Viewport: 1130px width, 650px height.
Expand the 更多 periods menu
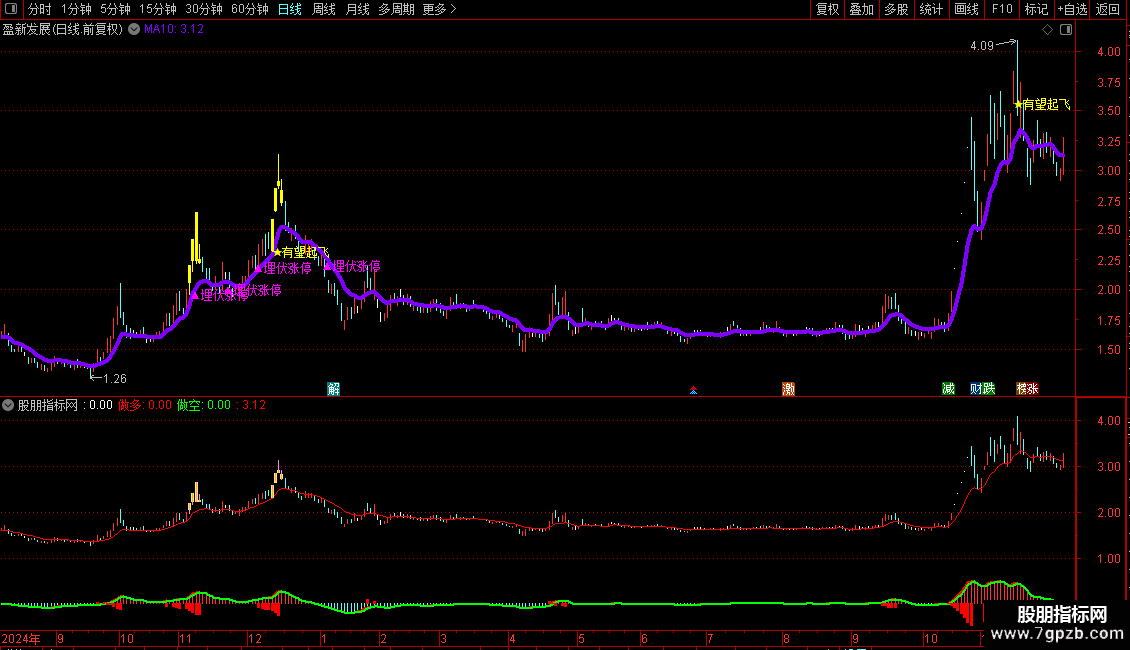click(x=439, y=9)
